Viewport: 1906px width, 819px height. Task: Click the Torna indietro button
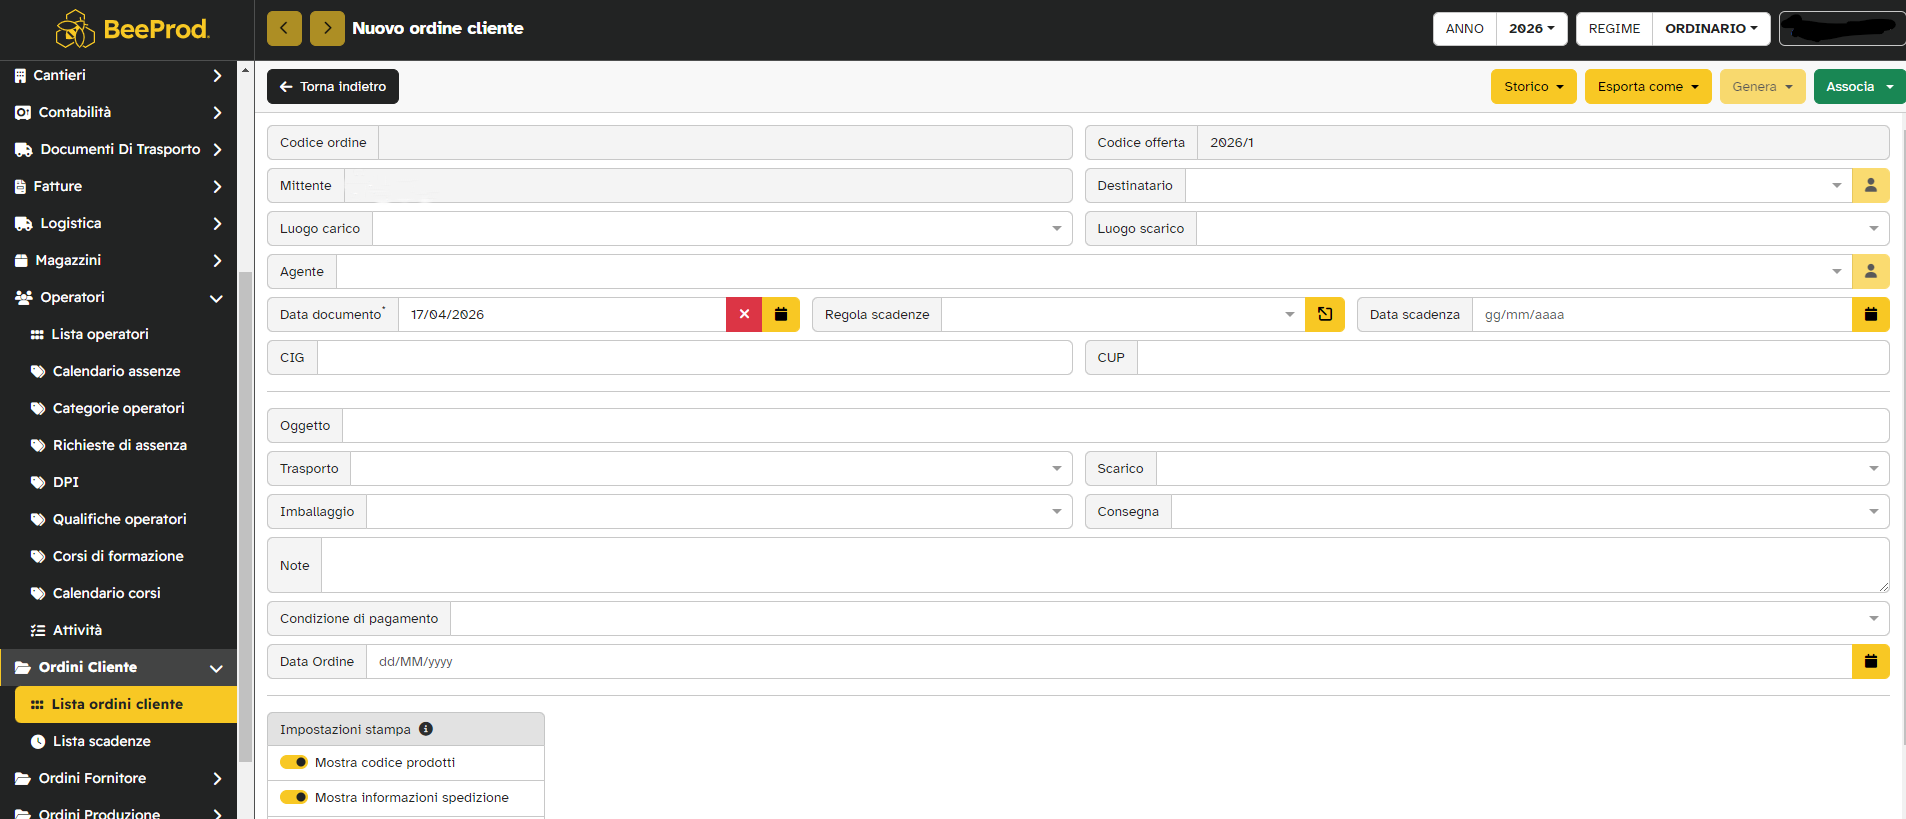[x=333, y=86]
